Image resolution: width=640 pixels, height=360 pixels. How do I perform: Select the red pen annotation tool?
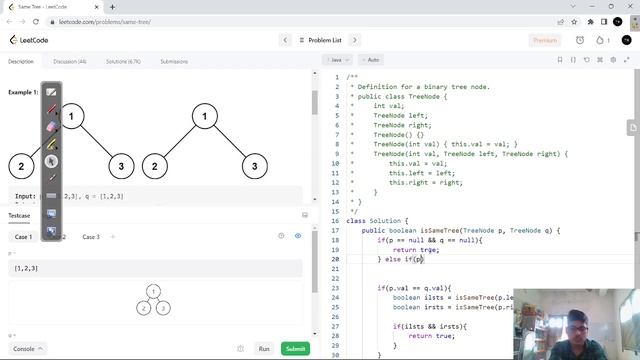(51, 109)
